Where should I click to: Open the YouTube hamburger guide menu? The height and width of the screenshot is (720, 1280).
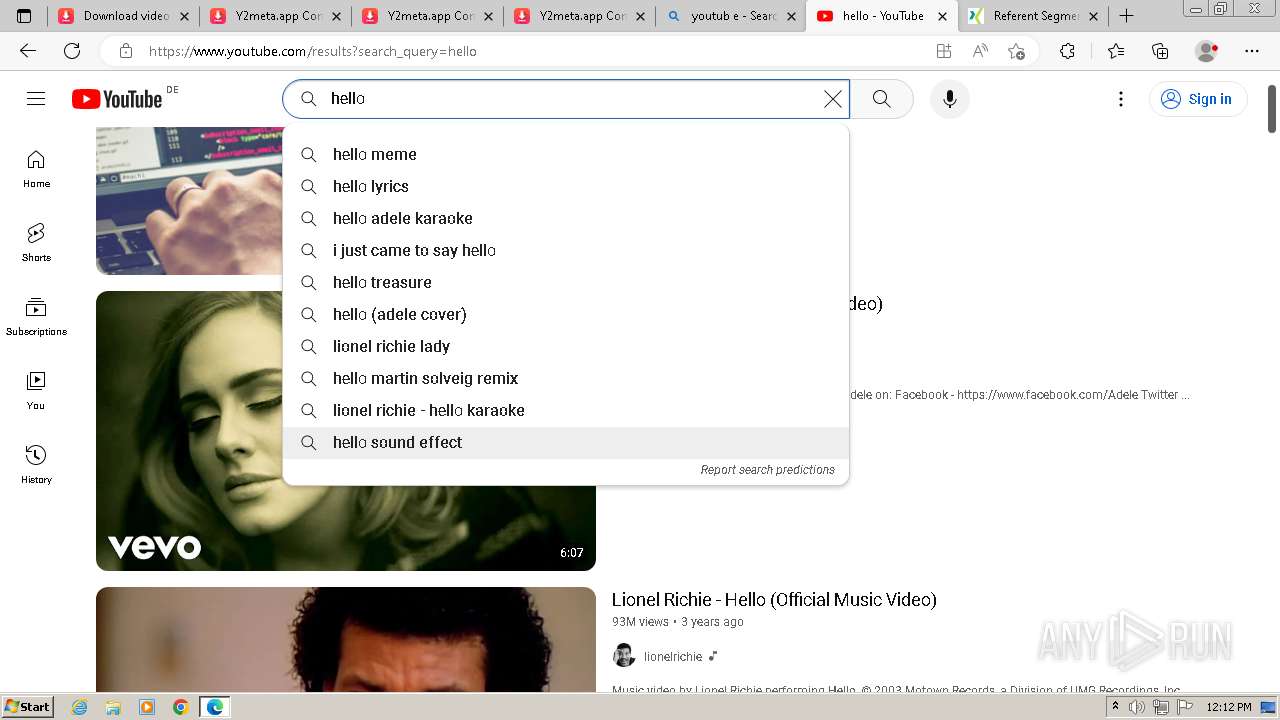[36, 98]
